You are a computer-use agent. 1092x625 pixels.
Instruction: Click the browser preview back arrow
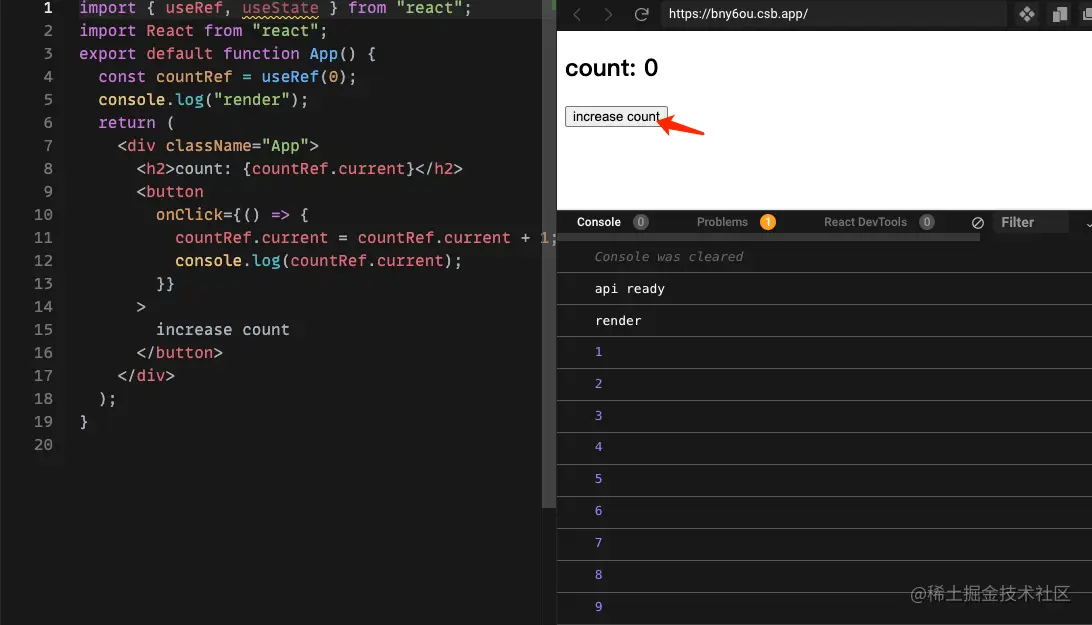[x=577, y=14]
